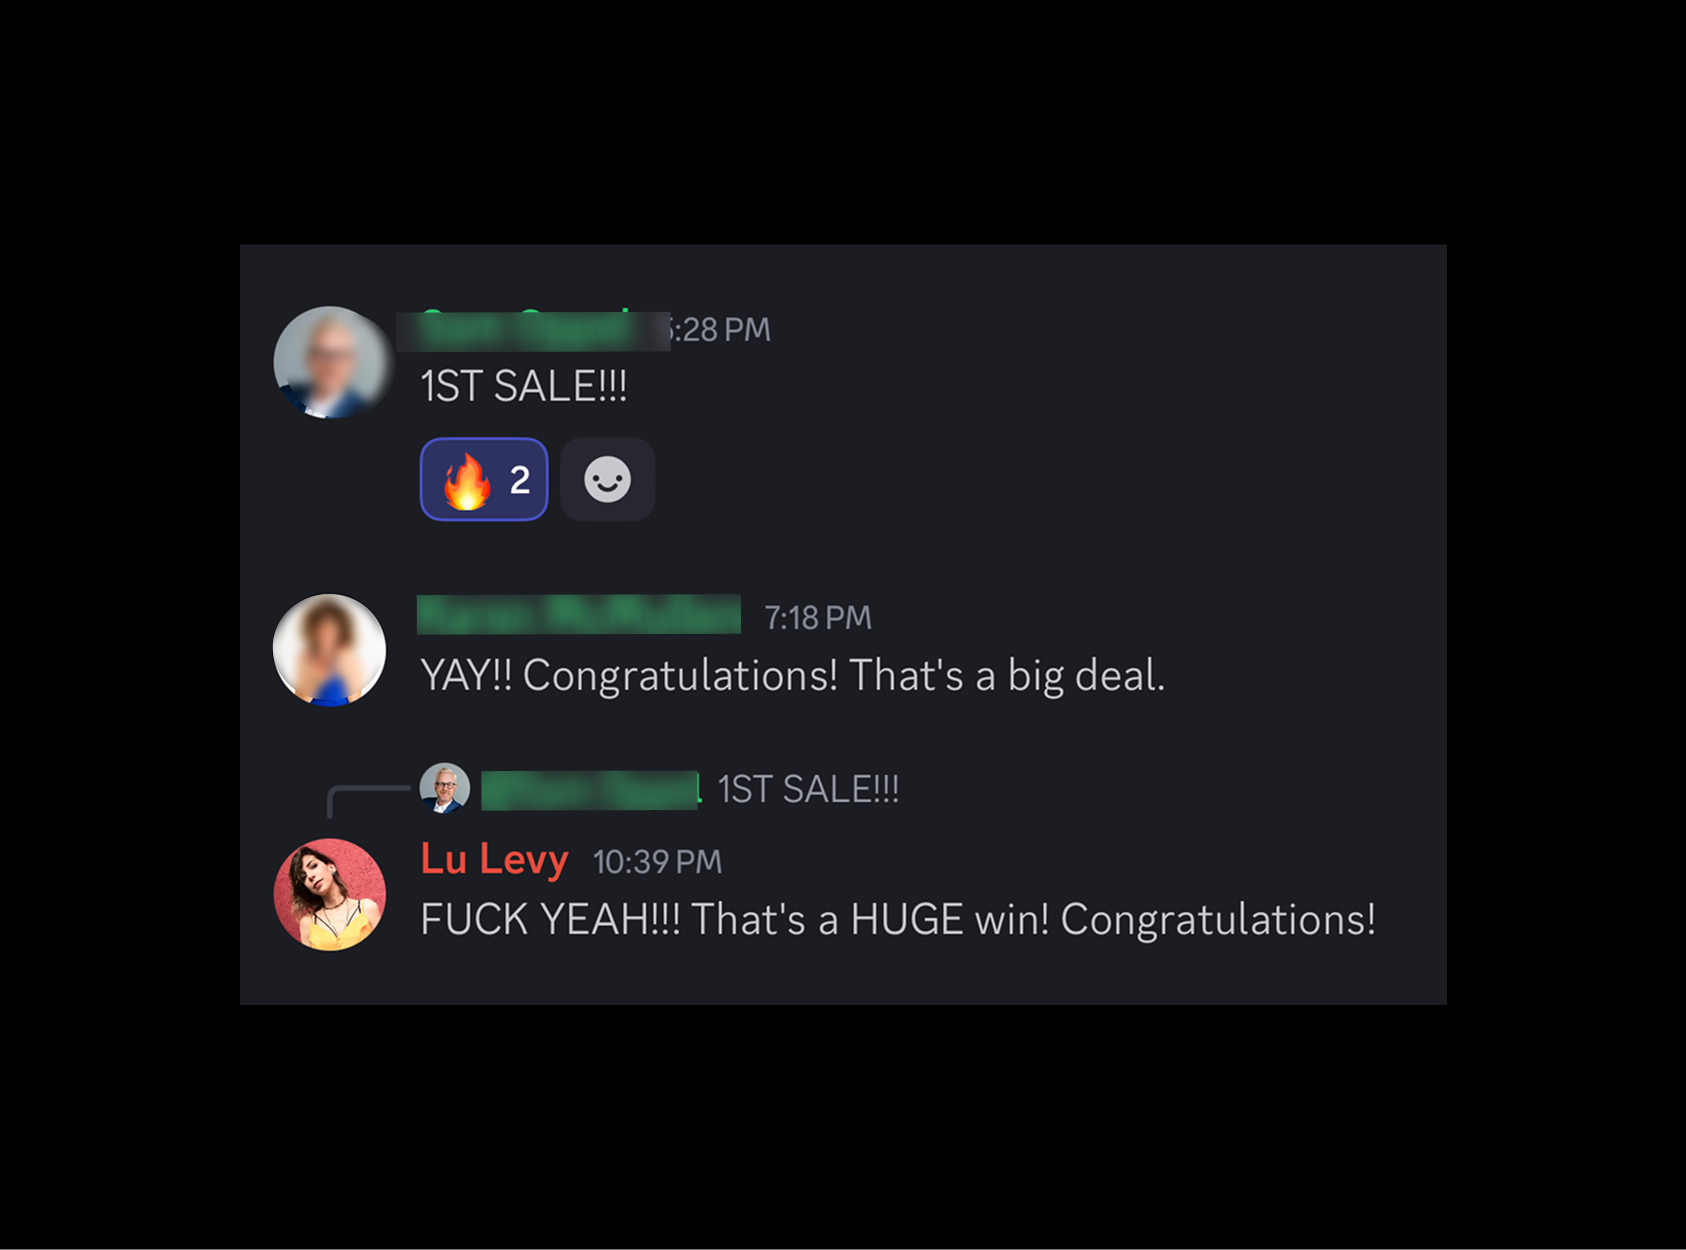Click the gray reply connector line
The width and height of the screenshot is (1686, 1250).
tap(367, 800)
